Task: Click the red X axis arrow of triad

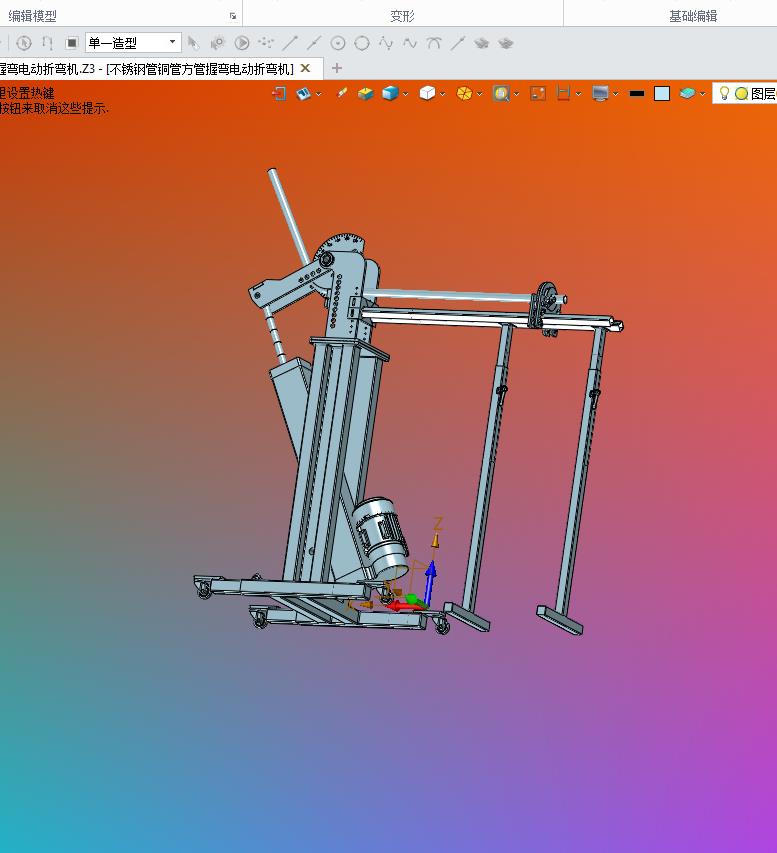Action: pyautogui.click(x=400, y=605)
